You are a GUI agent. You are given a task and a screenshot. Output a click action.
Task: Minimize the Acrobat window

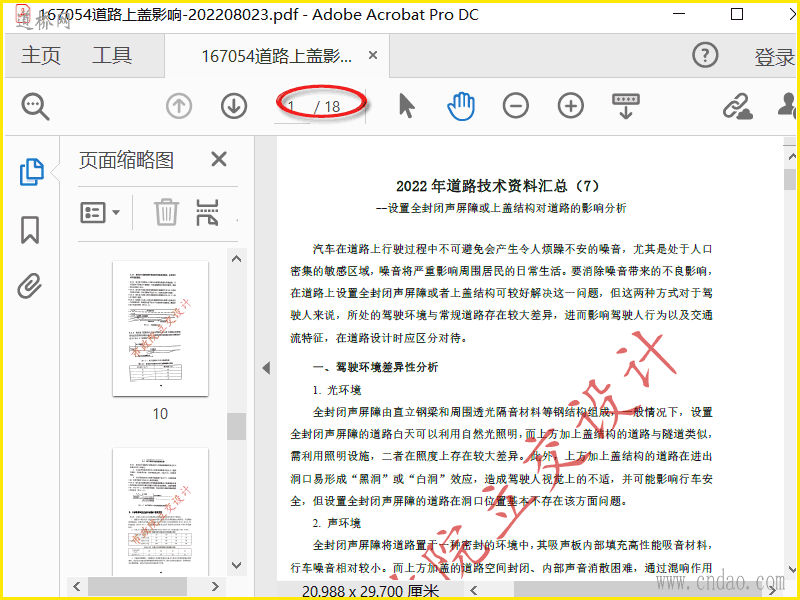(679, 14)
